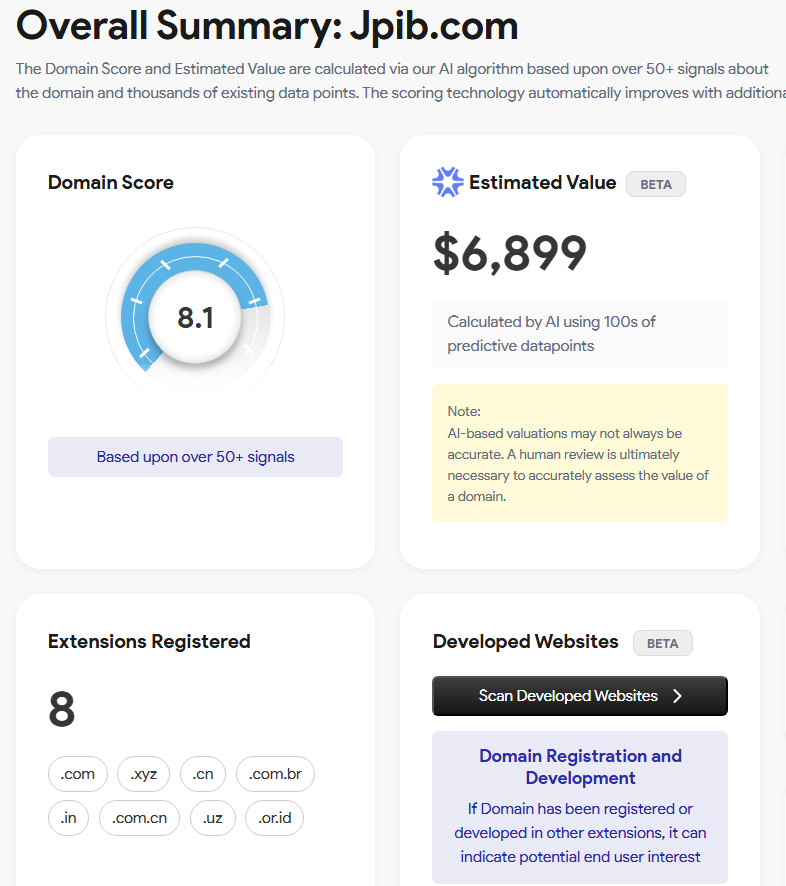Select the .com.cn extension chip

(140, 818)
